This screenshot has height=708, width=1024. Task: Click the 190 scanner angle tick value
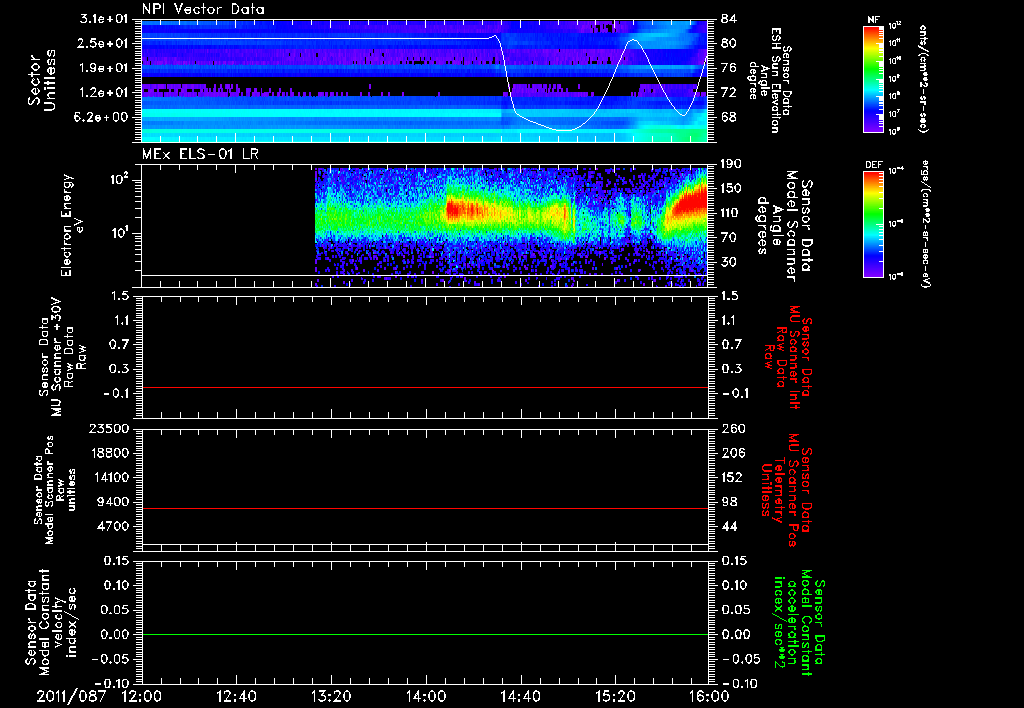[x=732, y=164]
